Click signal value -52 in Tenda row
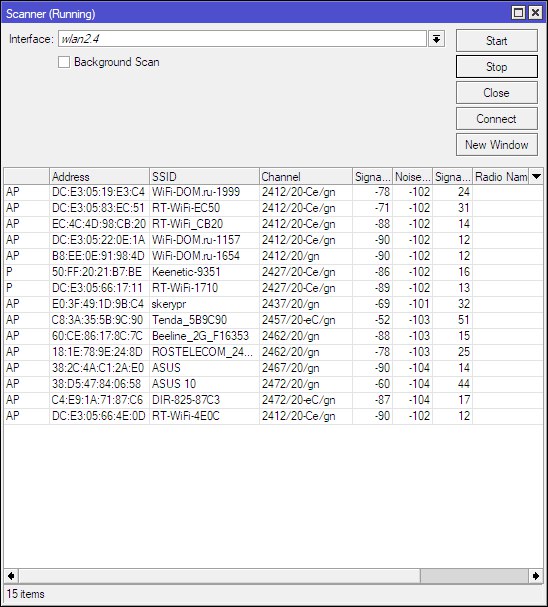 pyautogui.click(x=382, y=320)
